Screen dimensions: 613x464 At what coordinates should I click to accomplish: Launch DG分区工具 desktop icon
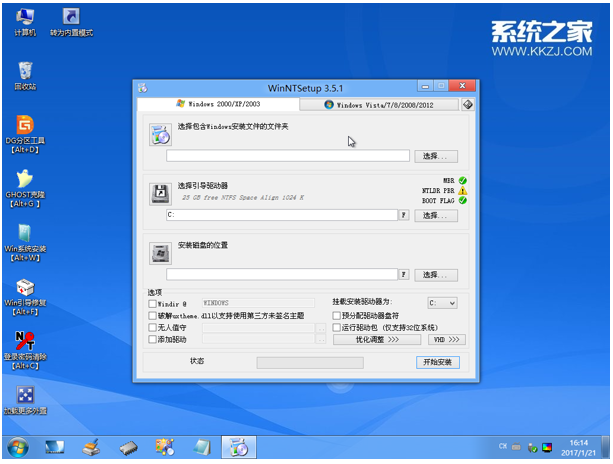pyautogui.click(x=25, y=134)
